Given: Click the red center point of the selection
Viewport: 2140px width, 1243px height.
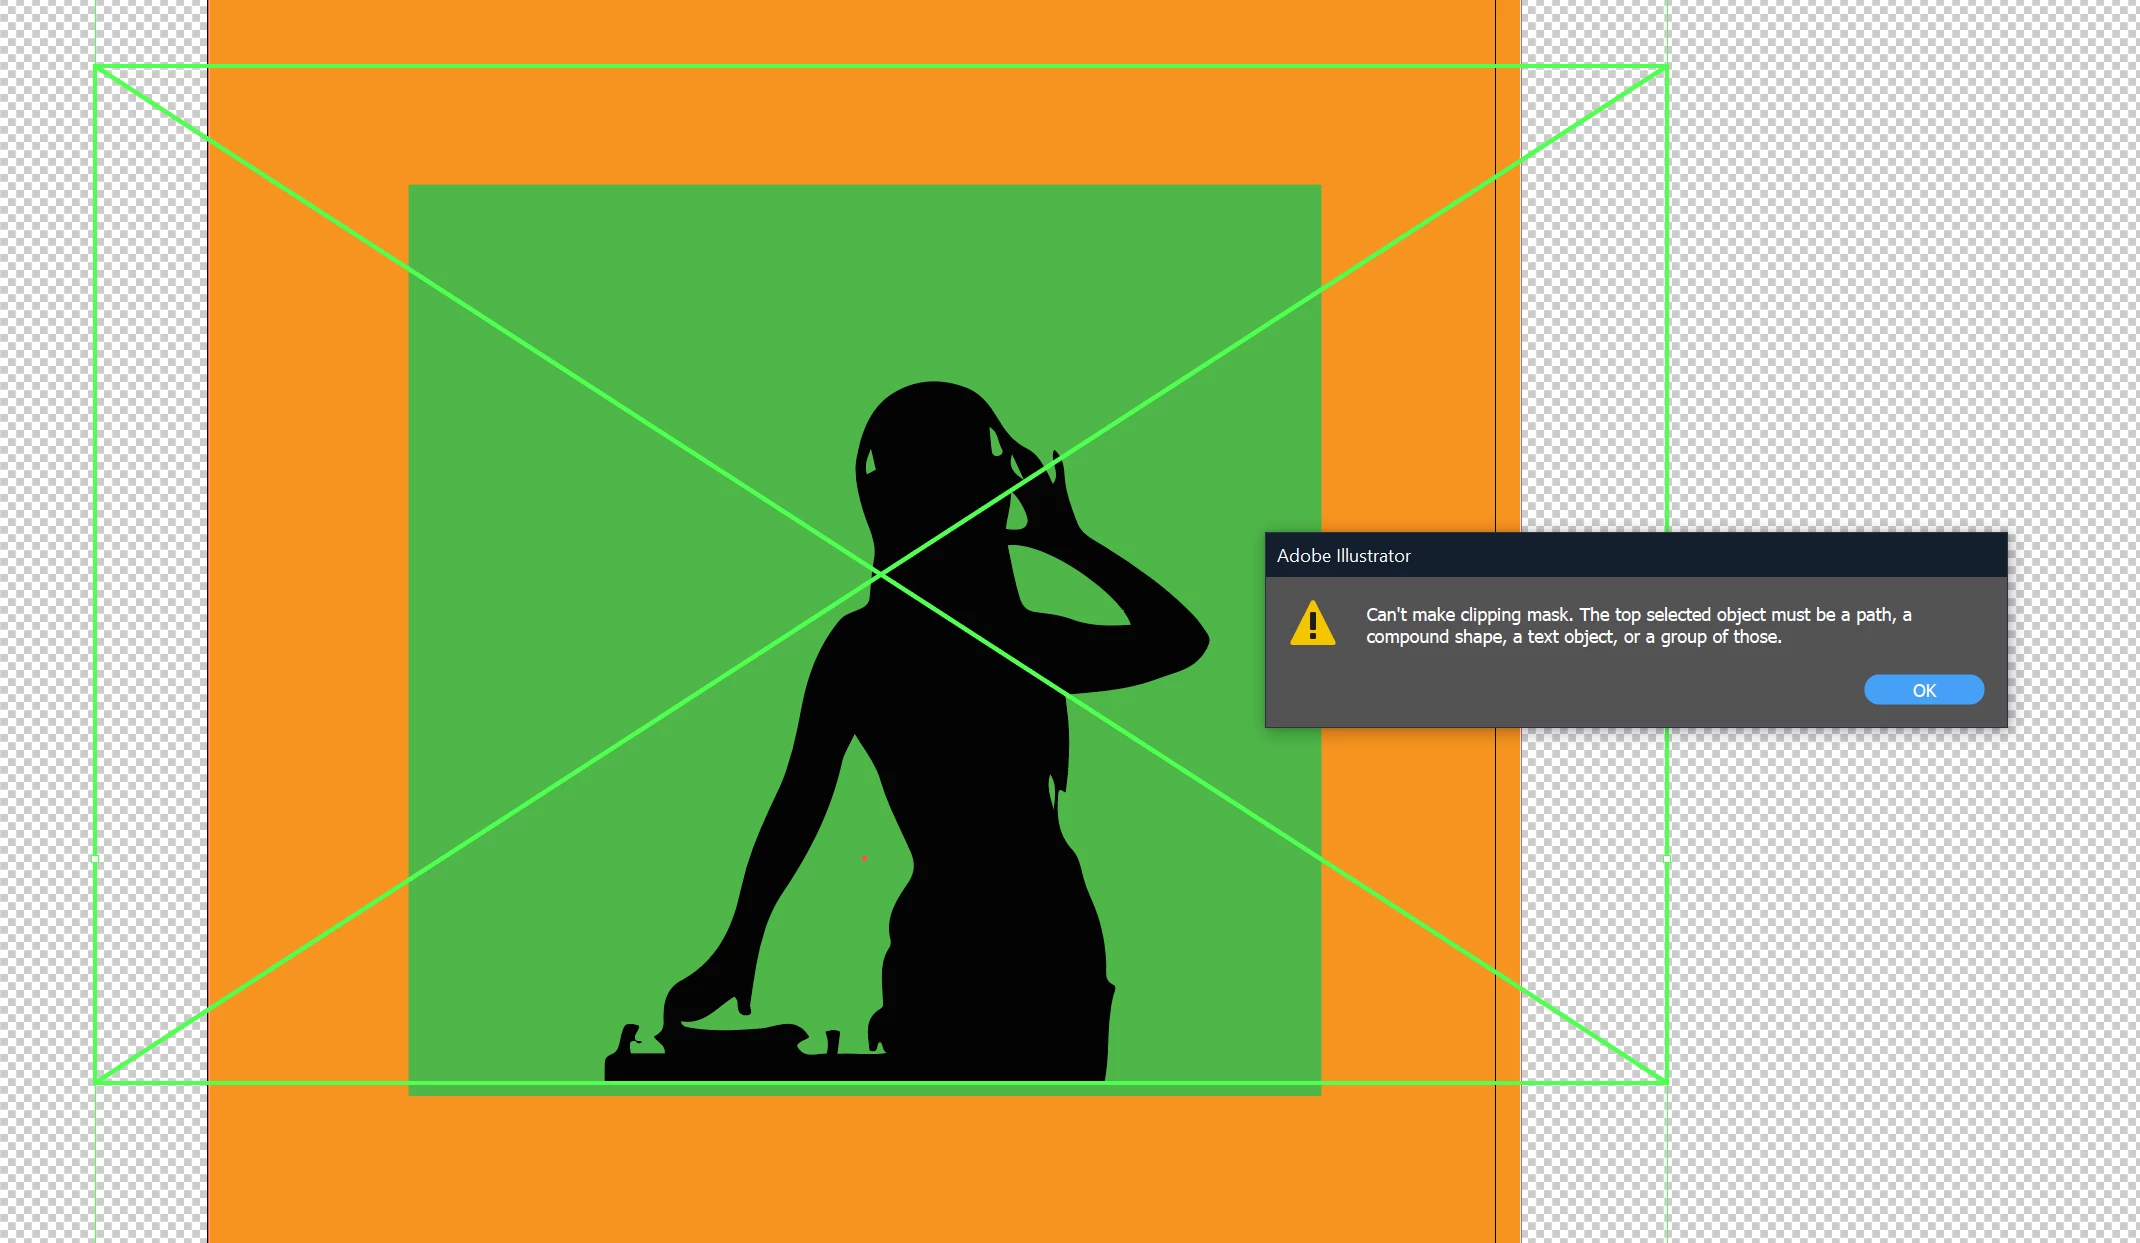Looking at the screenshot, I should point(864,858).
